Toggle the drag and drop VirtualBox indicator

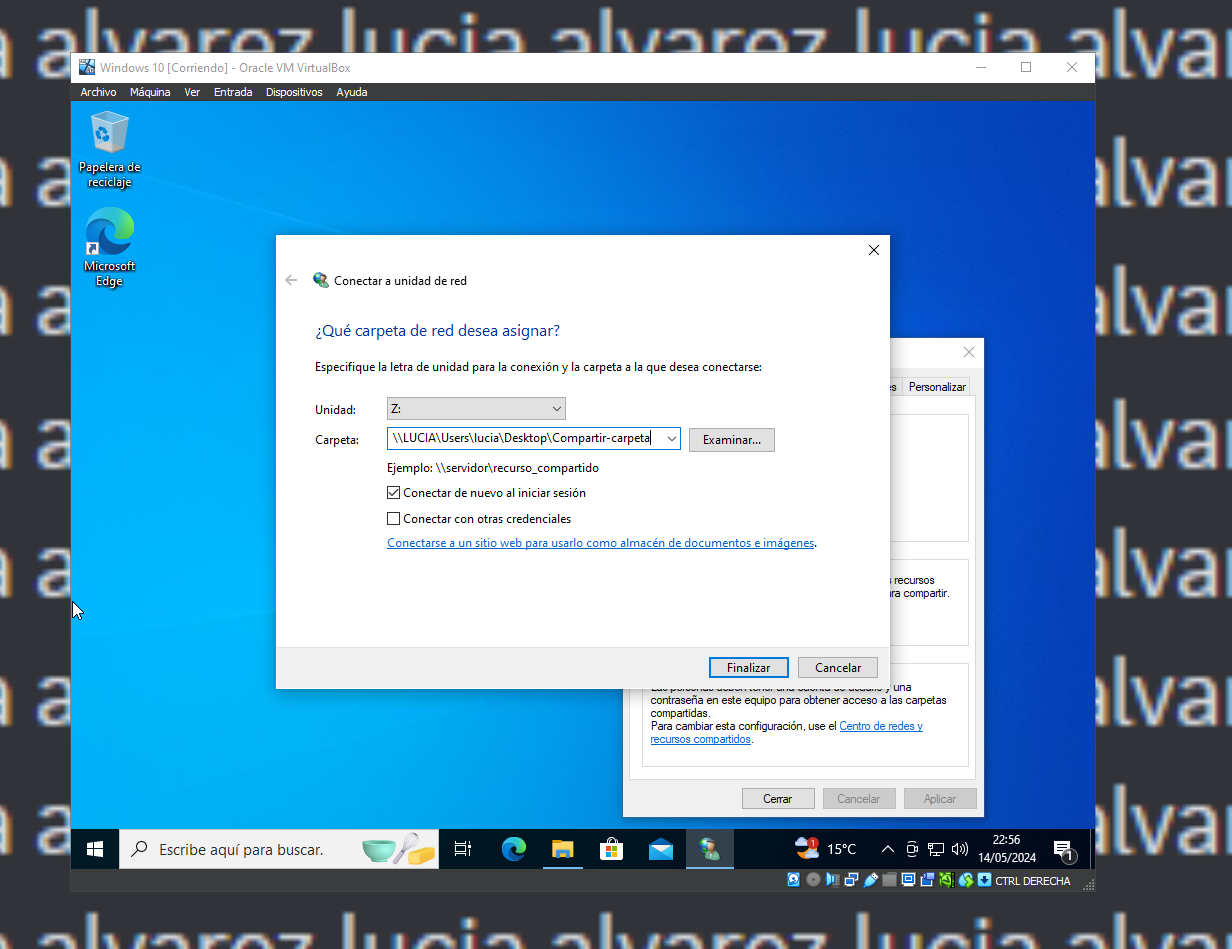(x=984, y=880)
